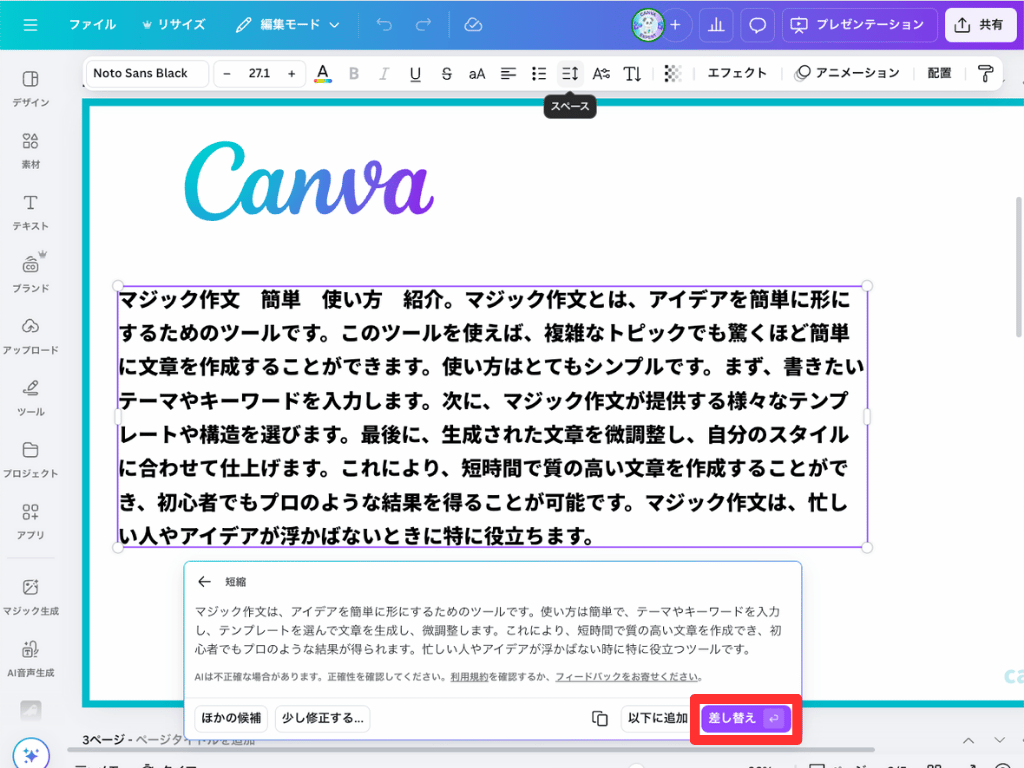The height and width of the screenshot is (768, 1024).
Task: Open the text color picker
Action: pos(323,73)
